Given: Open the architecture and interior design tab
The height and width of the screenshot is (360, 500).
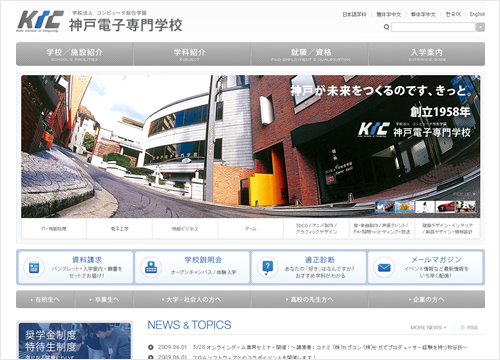Looking at the screenshot, I should (x=447, y=229).
